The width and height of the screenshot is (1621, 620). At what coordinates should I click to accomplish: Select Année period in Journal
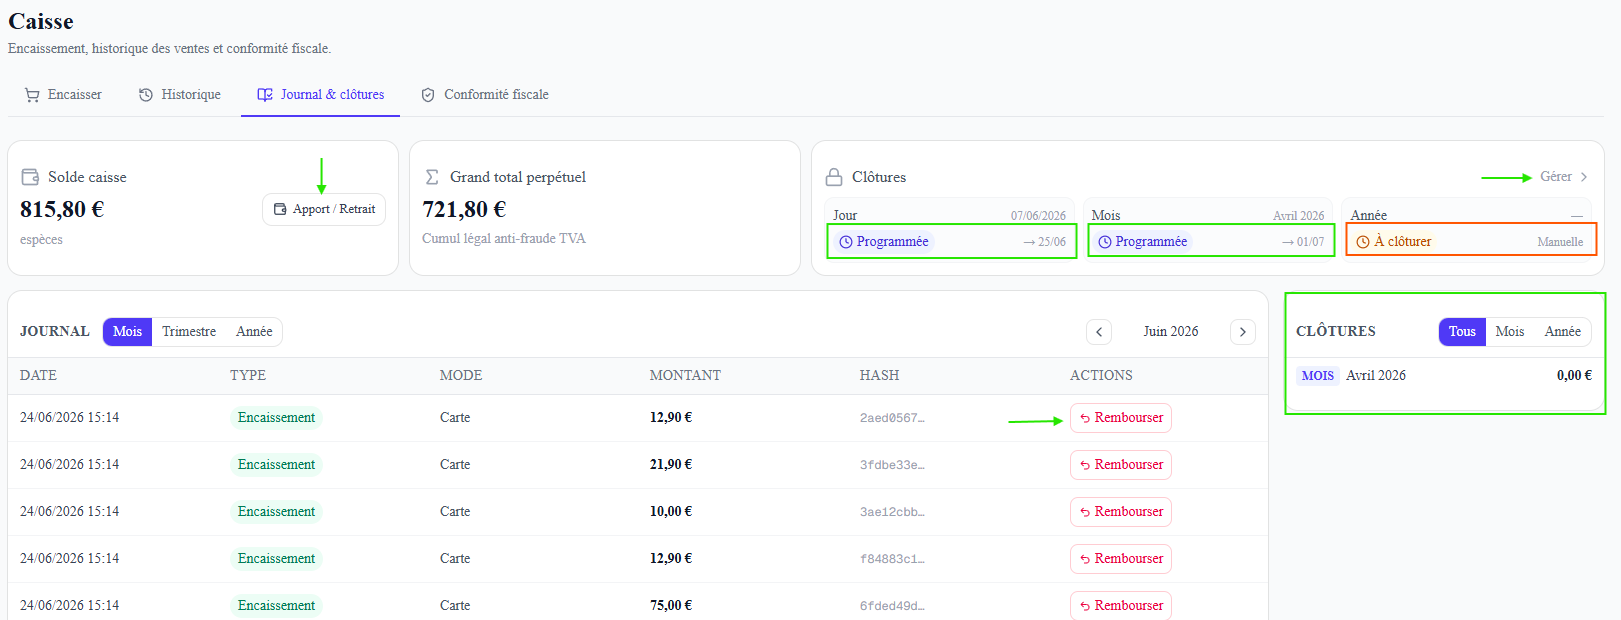pyautogui.click(x=254, y=332)
